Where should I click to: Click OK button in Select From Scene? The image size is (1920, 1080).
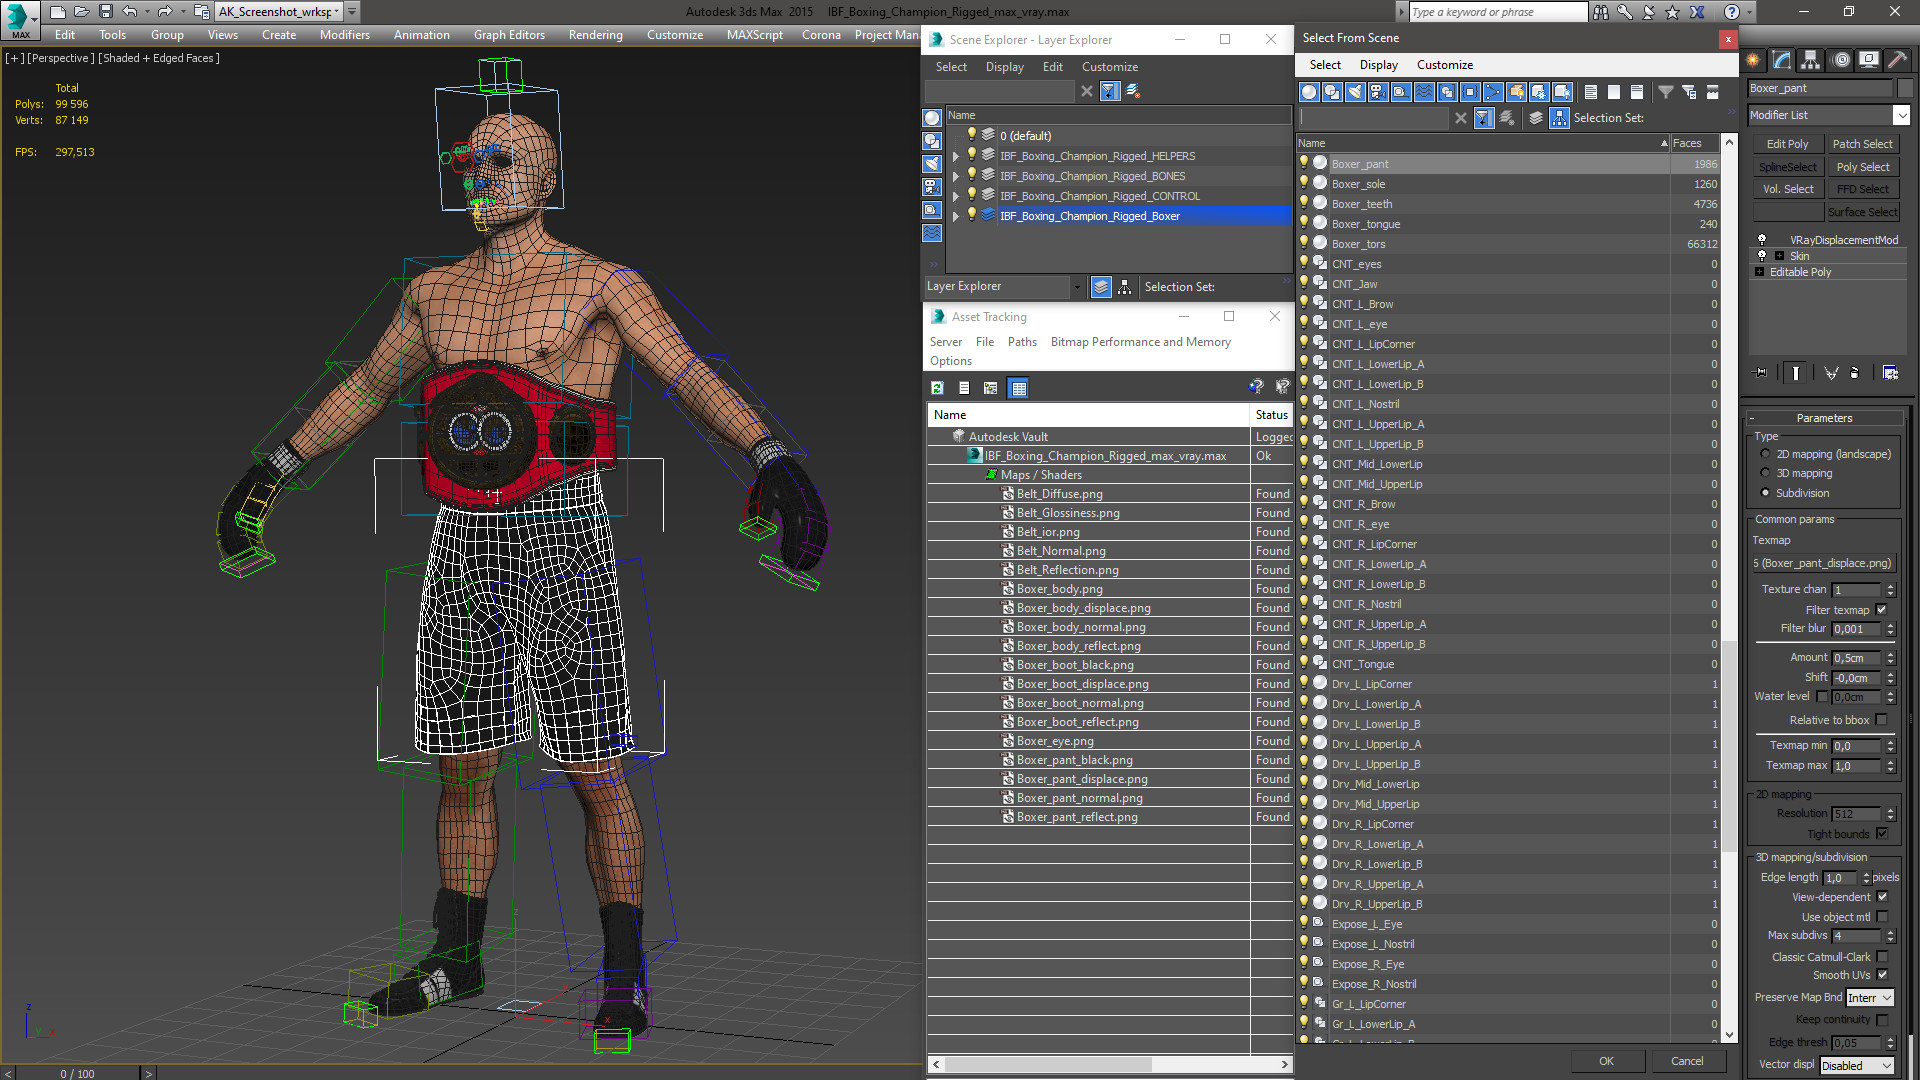point(1606,1061)
